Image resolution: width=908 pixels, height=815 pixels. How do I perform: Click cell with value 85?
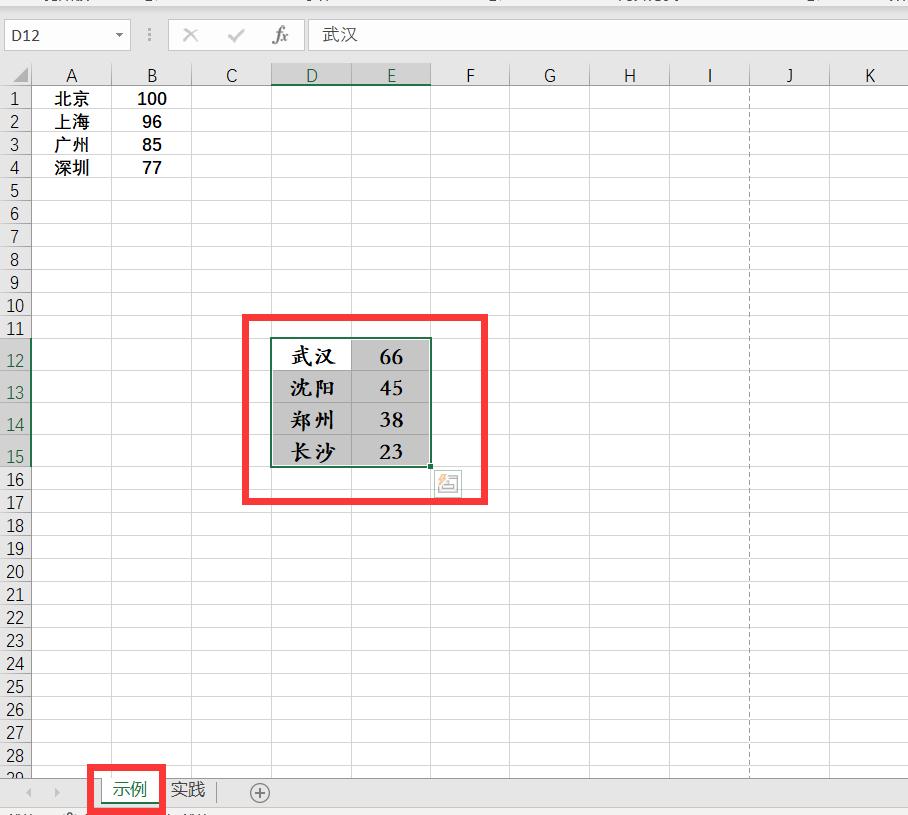pos(152,144)
